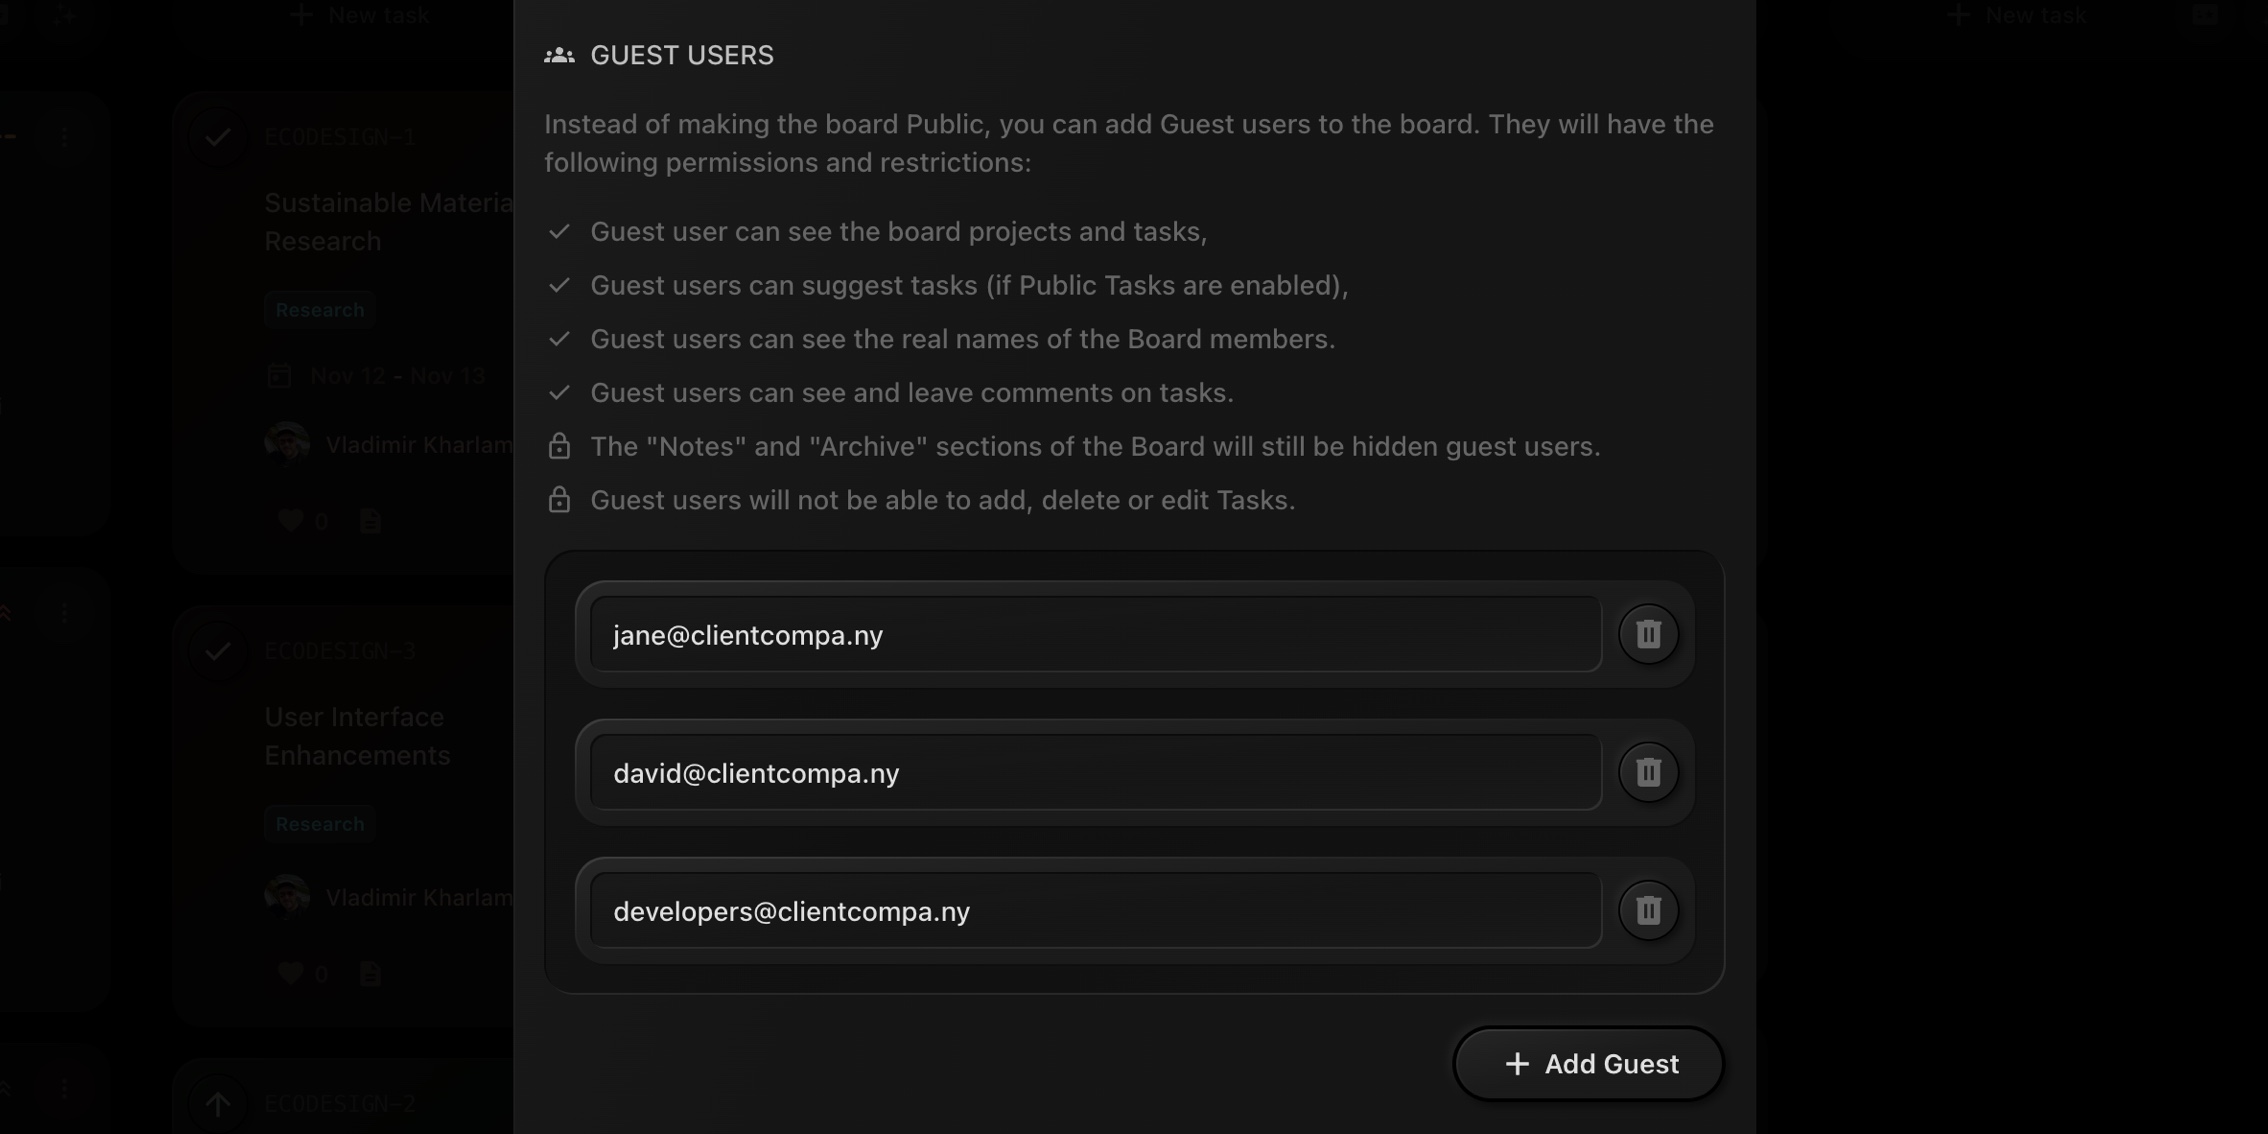Open notes icon on User Interface Enhancements card
Viewport: 2268px width, 1134px height.
(x=370, y=973)
